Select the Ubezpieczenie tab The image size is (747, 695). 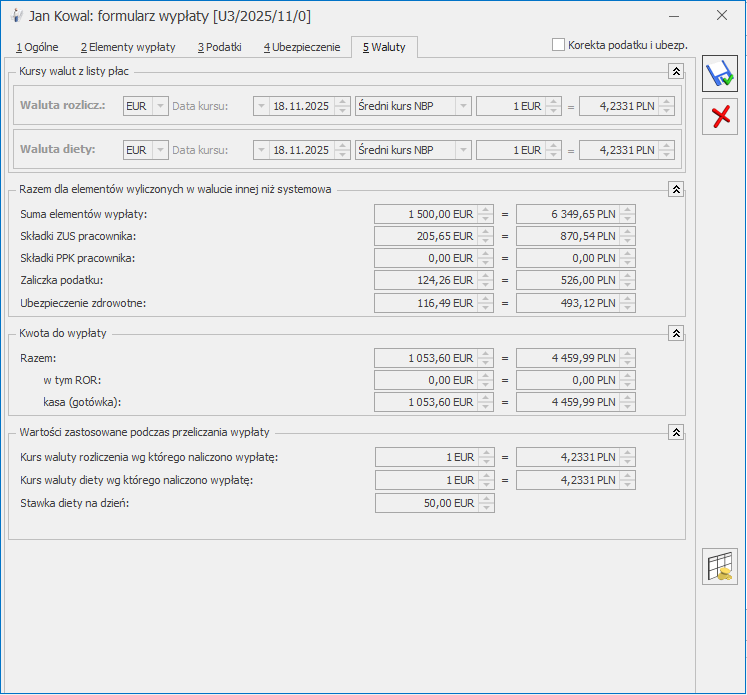[302, 47]
